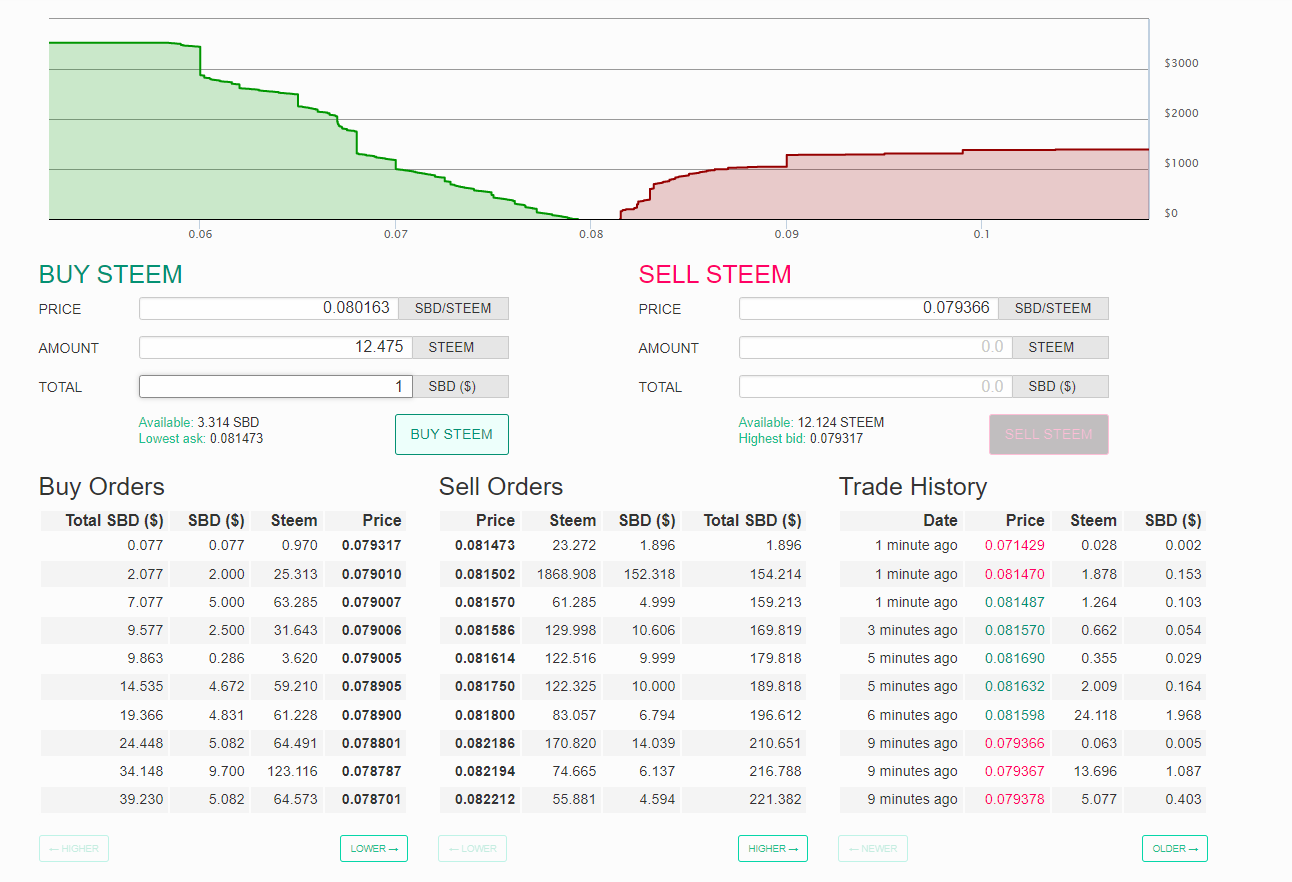Screen dimensions: 1292x882
Task: Focus the Buy Steem total field
Action: pyautogui.click(x=275, y=386)
